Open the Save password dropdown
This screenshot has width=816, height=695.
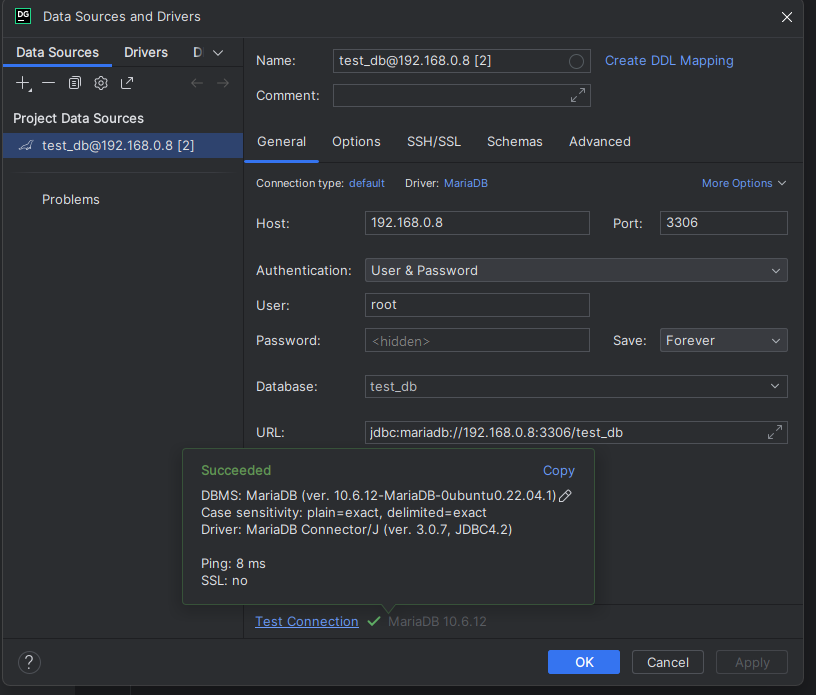point(723,340)
